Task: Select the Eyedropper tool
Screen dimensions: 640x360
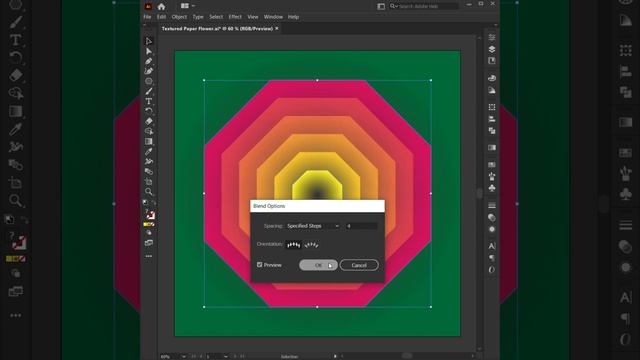Action: [x=149, y=151]
